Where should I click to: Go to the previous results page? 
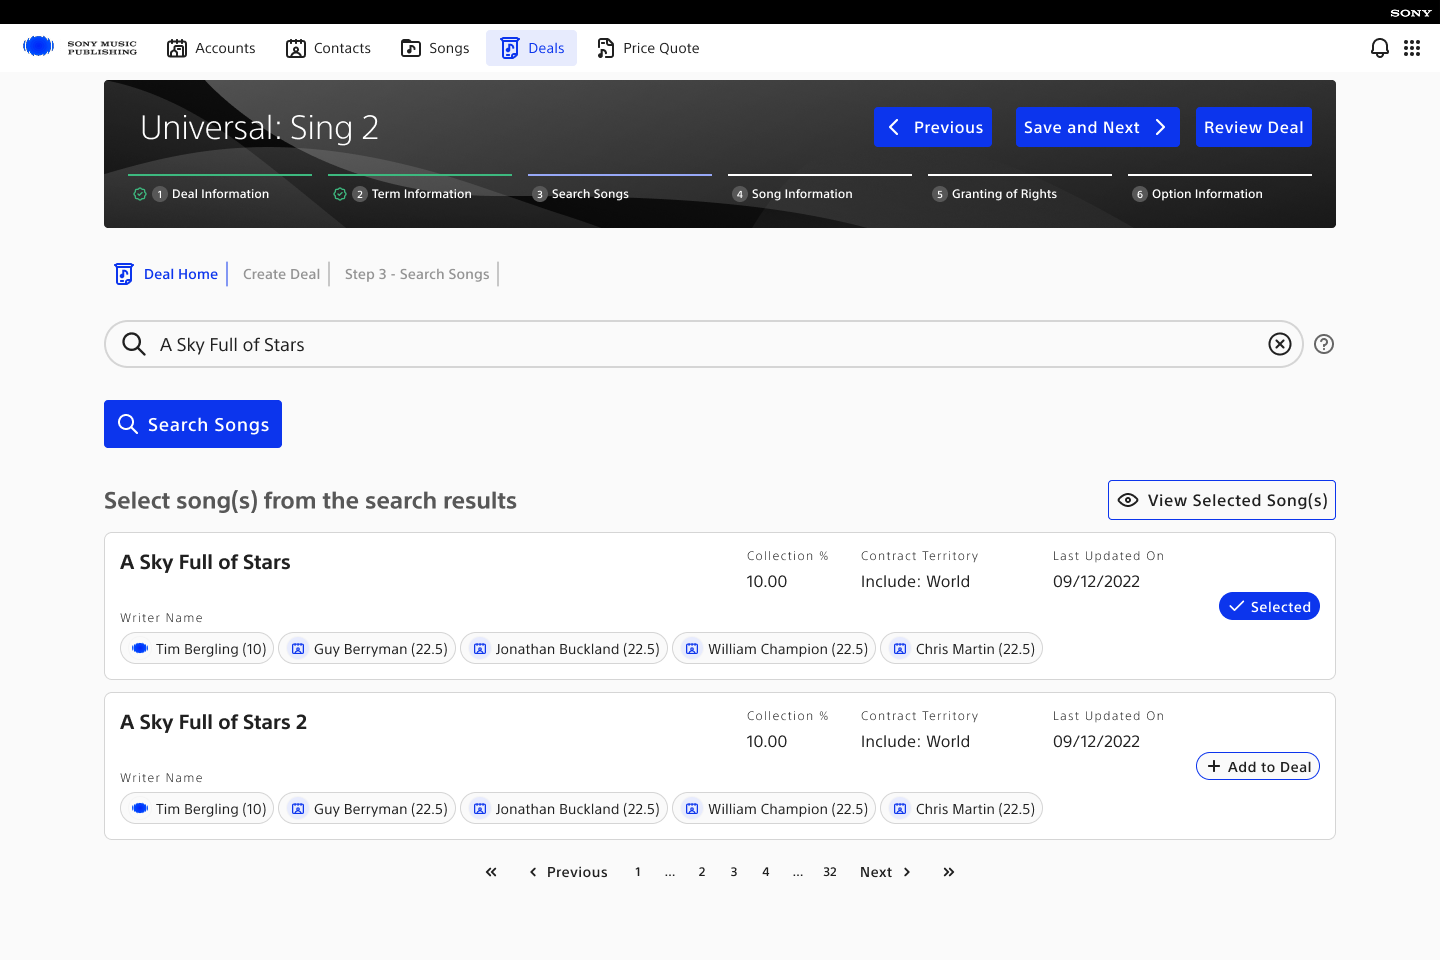point(568,872)
